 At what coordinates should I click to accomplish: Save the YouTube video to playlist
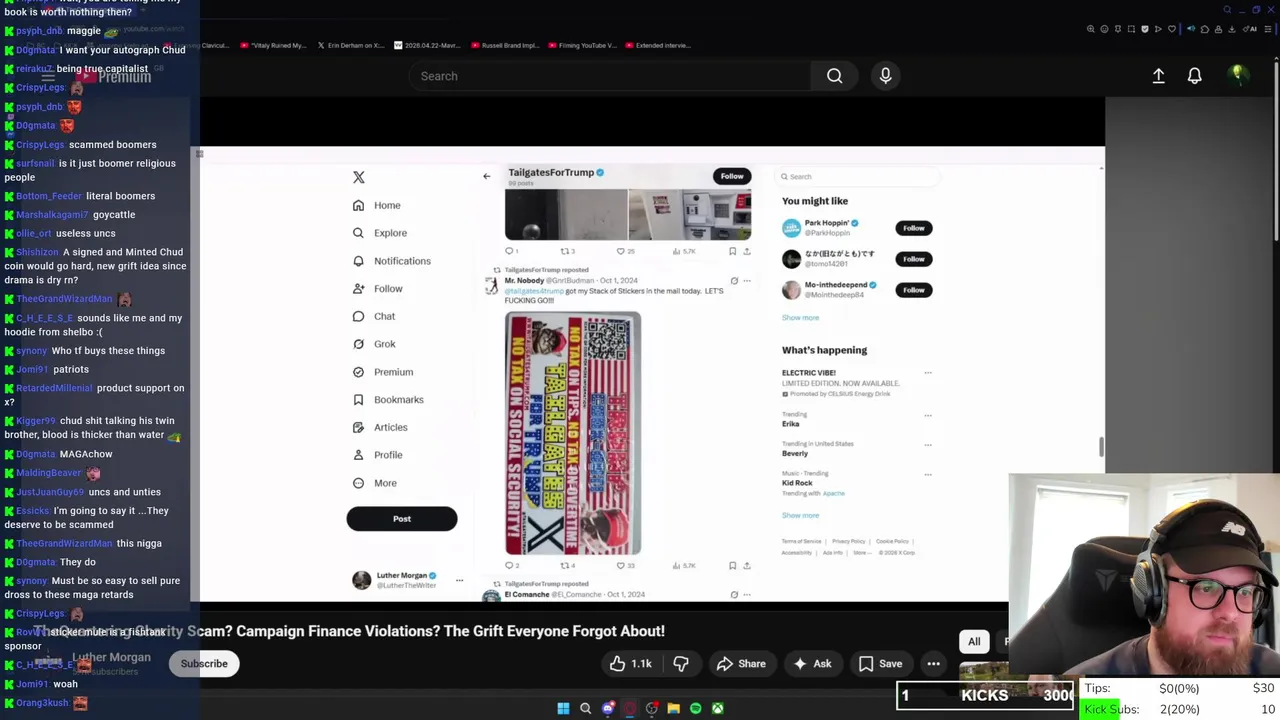[880, 664]
